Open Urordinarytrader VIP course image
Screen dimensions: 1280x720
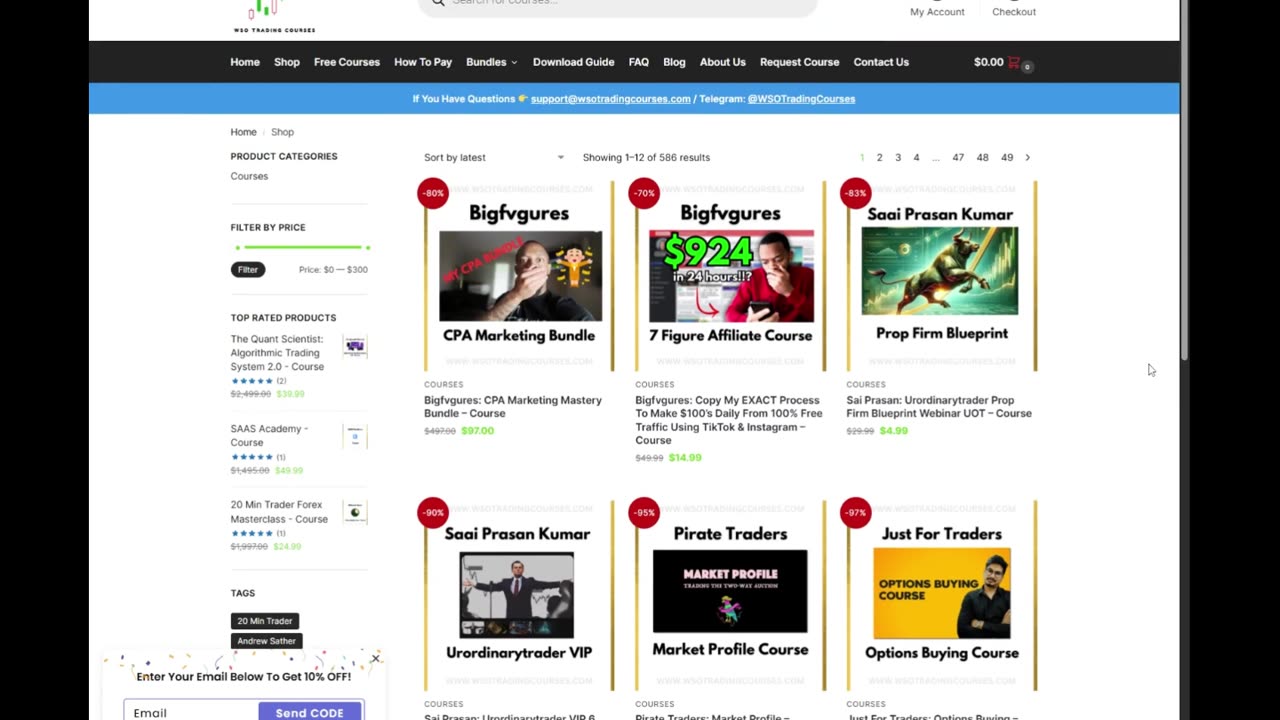coord(520,595)
